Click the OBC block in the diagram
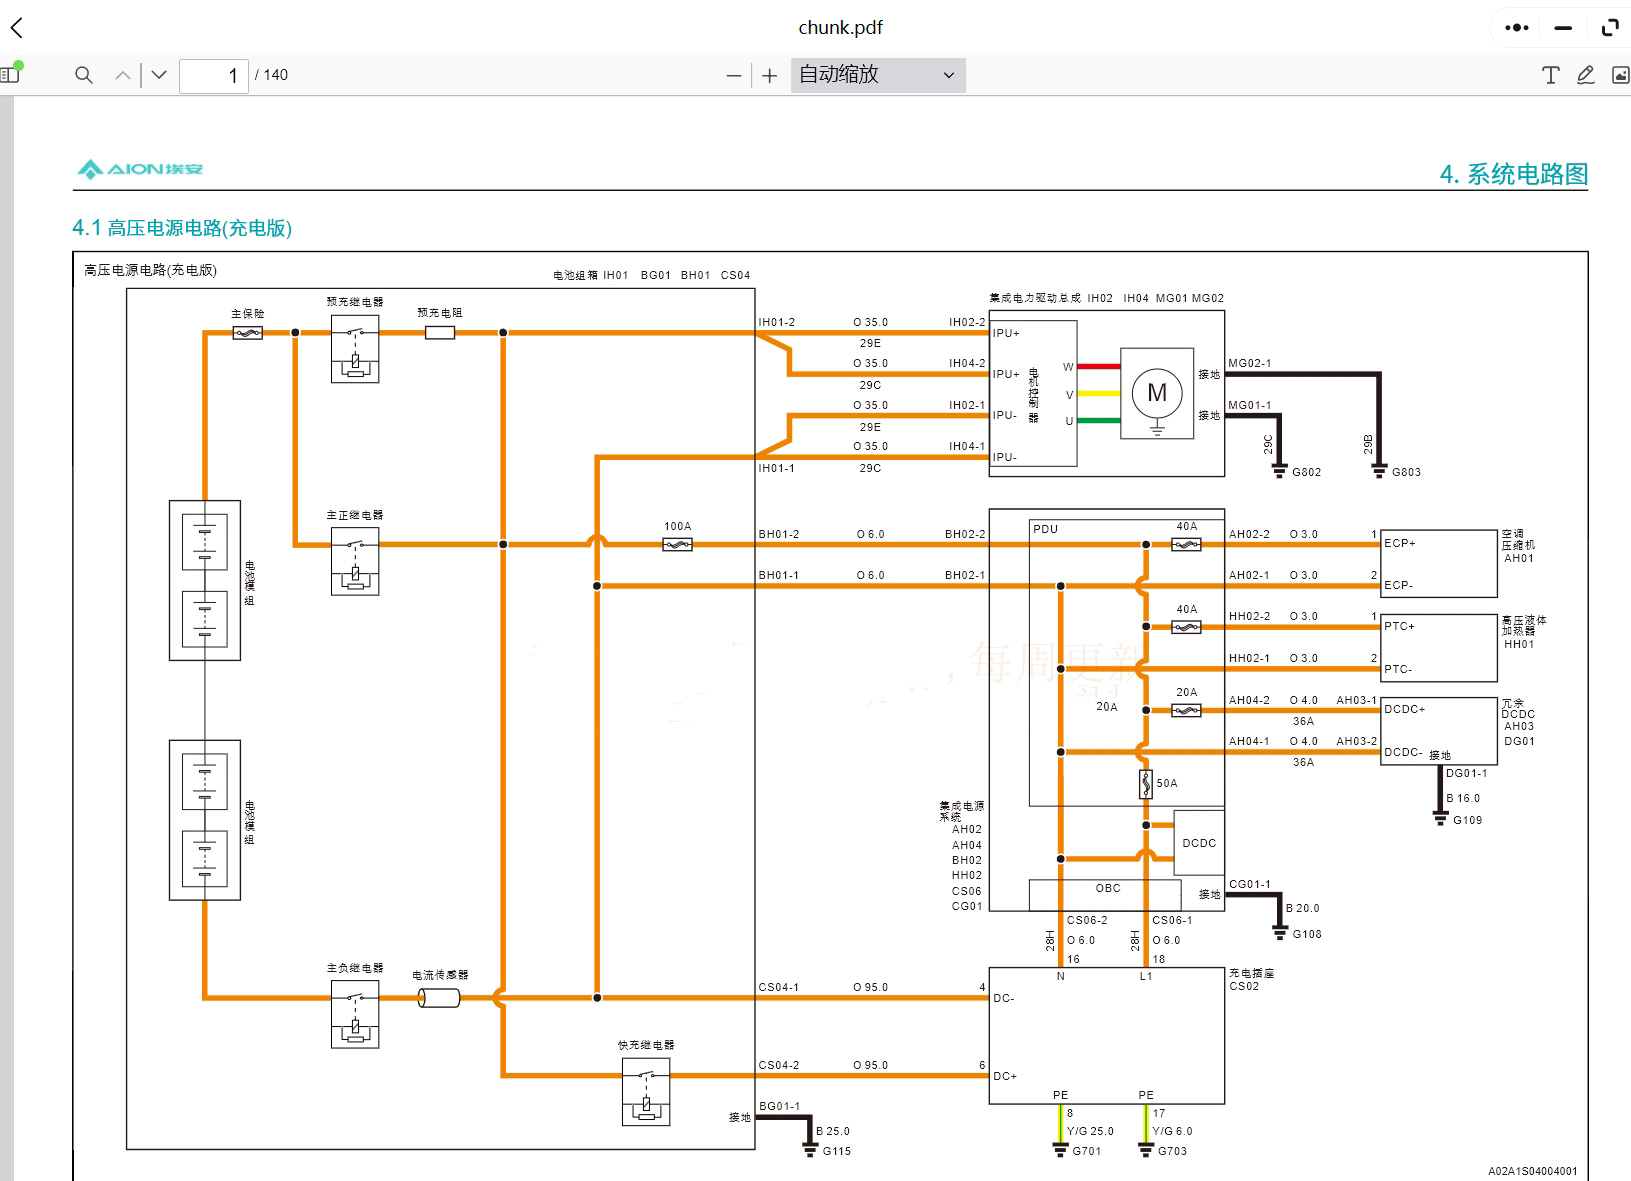This screenshot has width=1631, height=1181. click(x=1107, y=889)
